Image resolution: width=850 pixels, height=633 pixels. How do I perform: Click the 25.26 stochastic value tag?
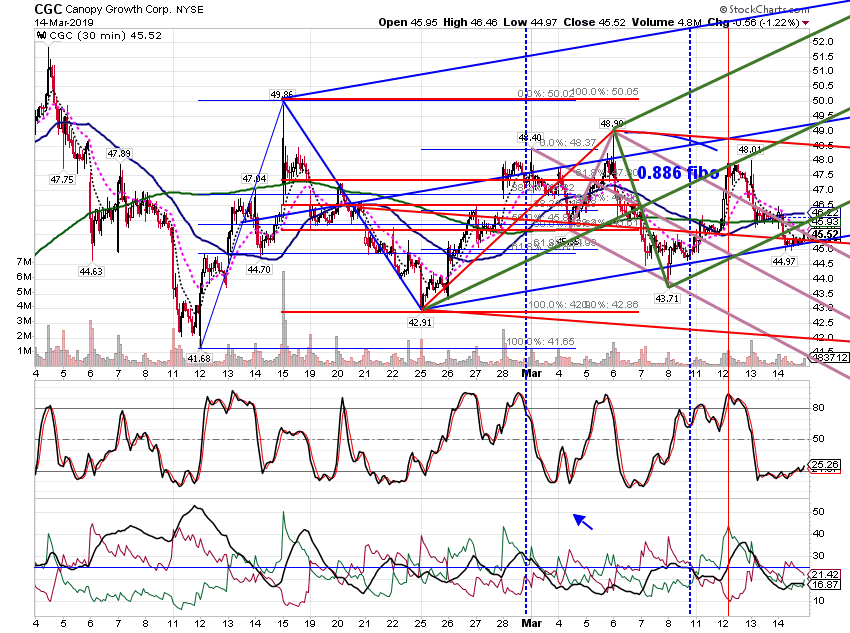(825, 464)
